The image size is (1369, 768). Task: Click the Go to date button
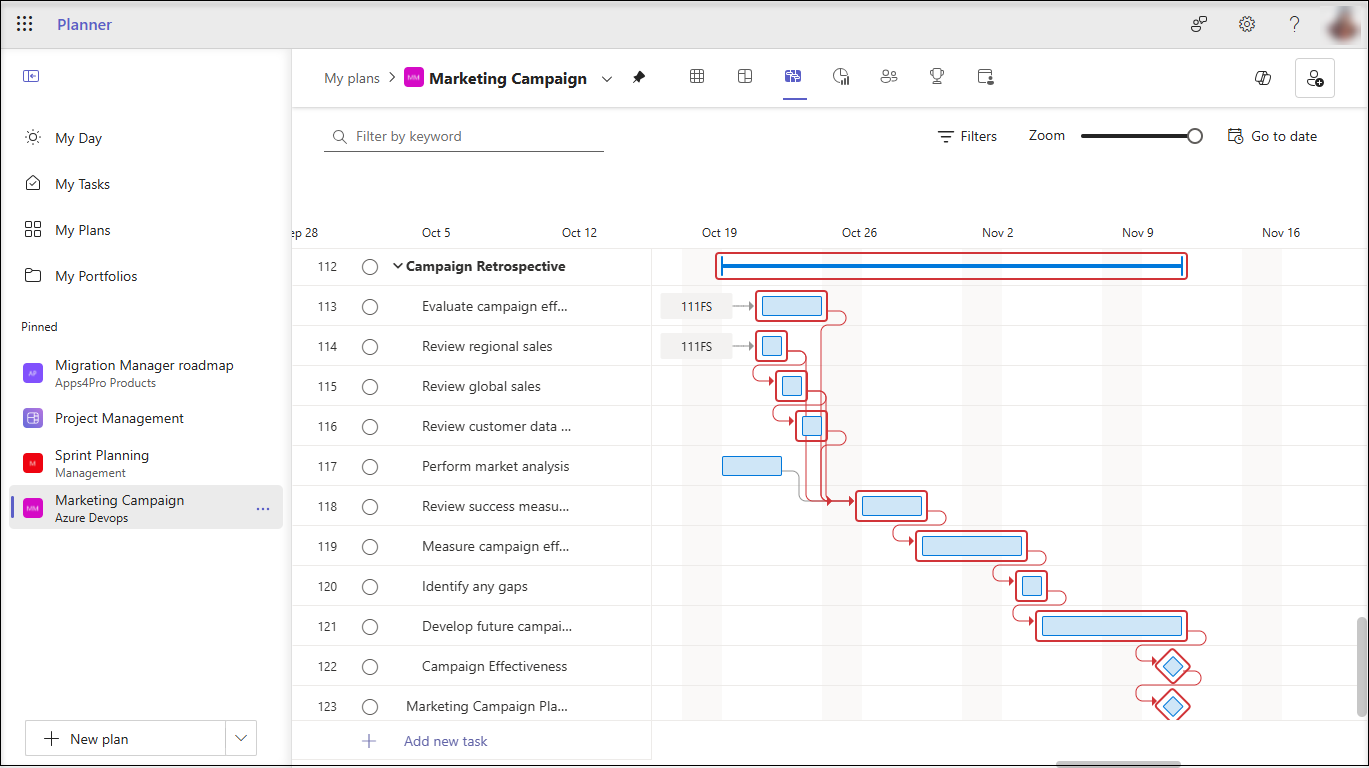click(1273, 136)
